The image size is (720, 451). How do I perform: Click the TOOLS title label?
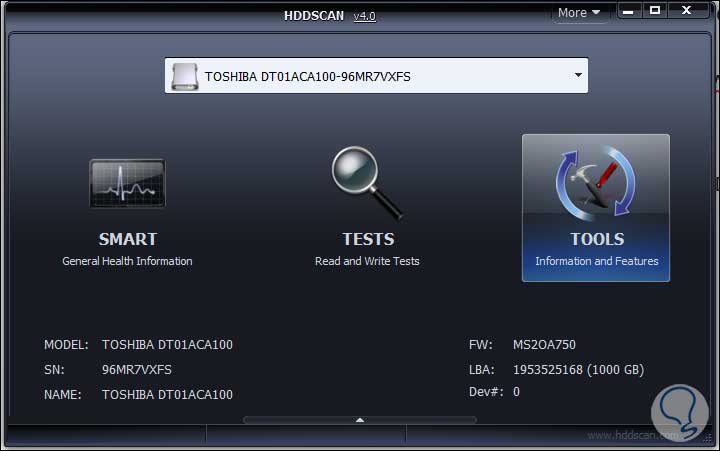[597, 239]
